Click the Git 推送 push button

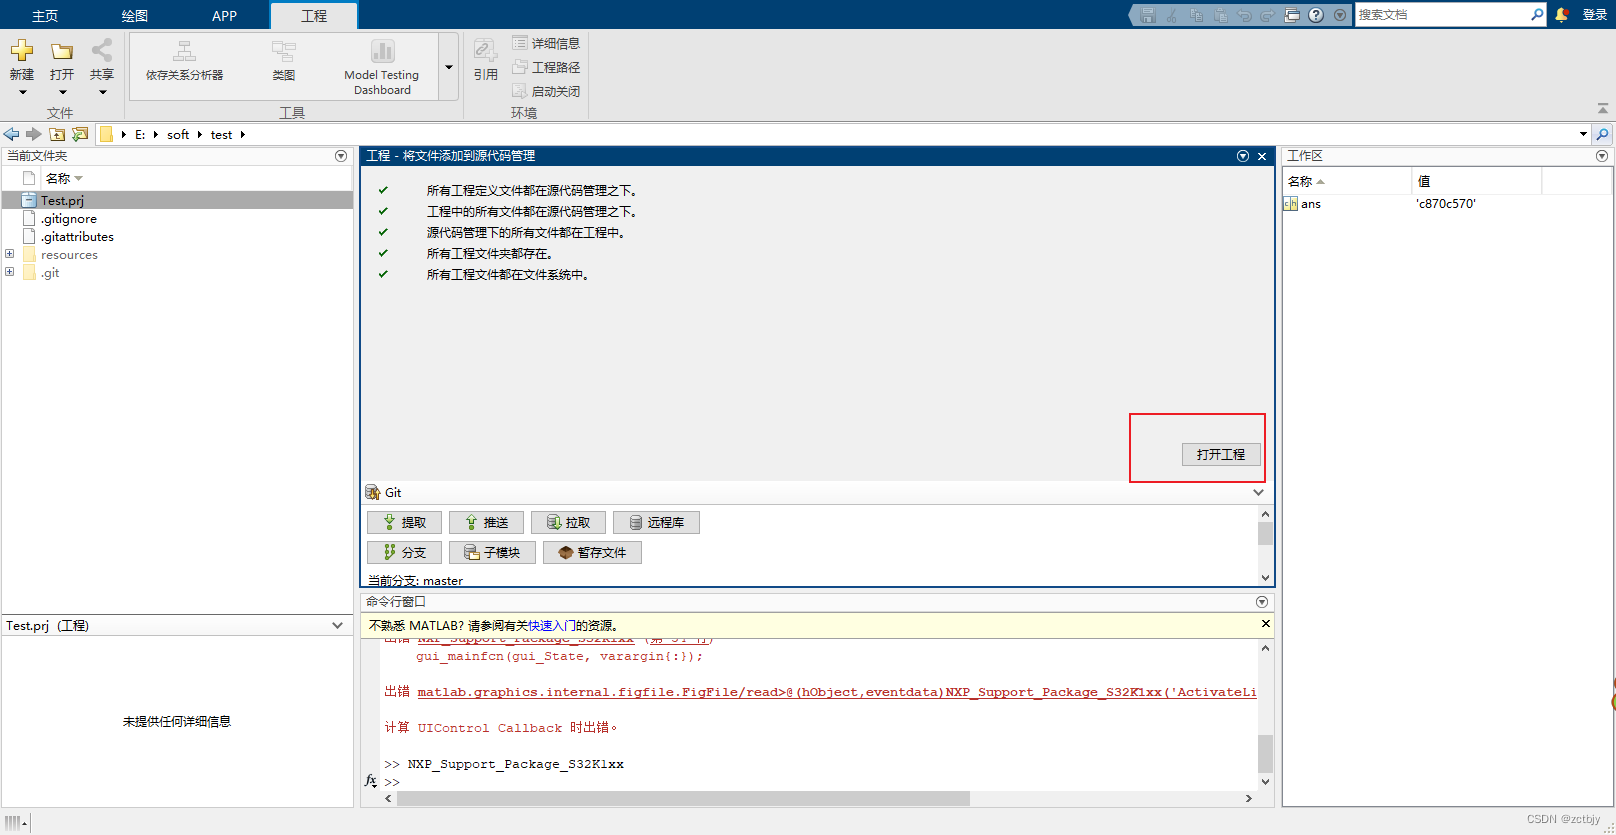coord(486,522)
